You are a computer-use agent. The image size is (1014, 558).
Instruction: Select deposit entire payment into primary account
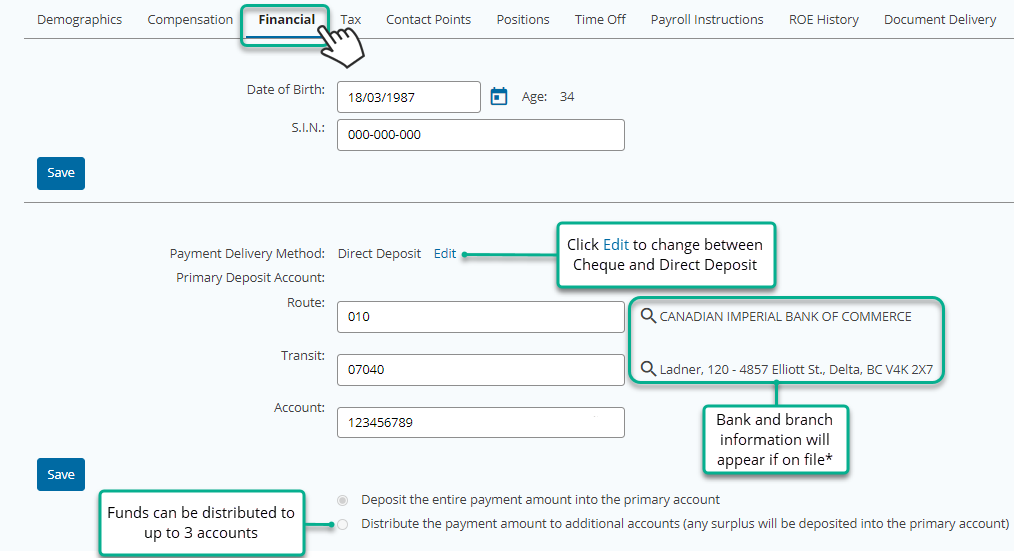343,500
